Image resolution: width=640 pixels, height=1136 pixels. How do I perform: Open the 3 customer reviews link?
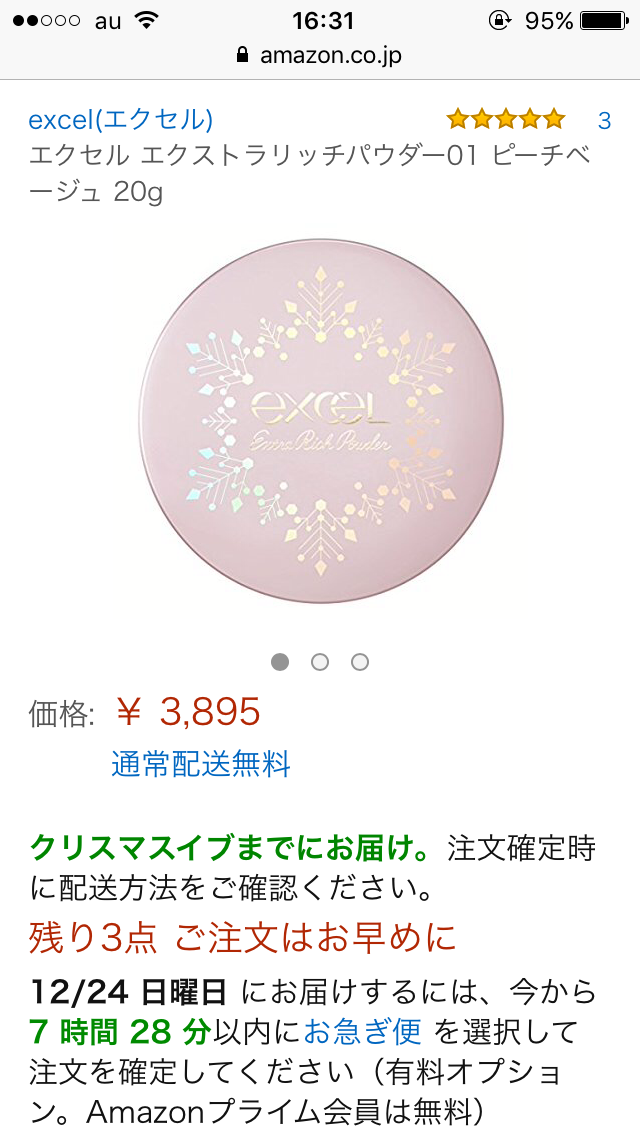coord(604,120)
